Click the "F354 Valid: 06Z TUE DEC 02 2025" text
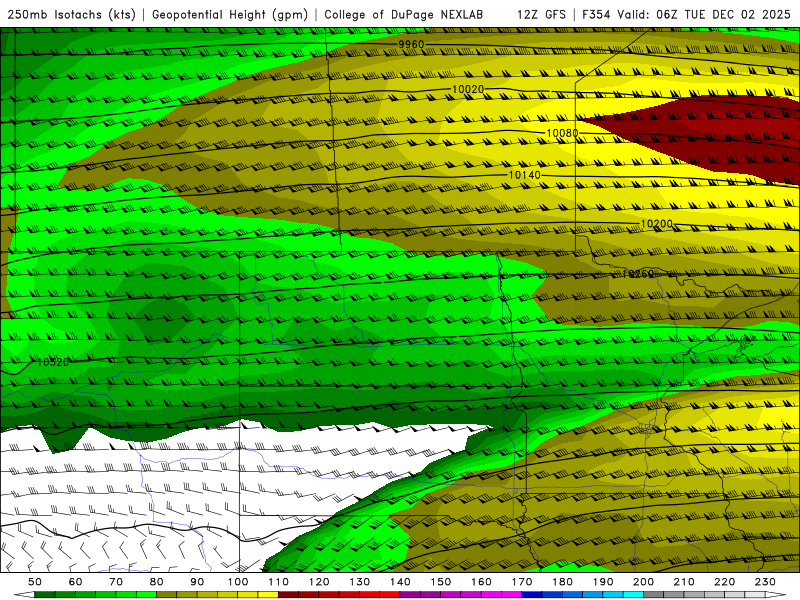The image size is (800, 600). click(686, 14)
